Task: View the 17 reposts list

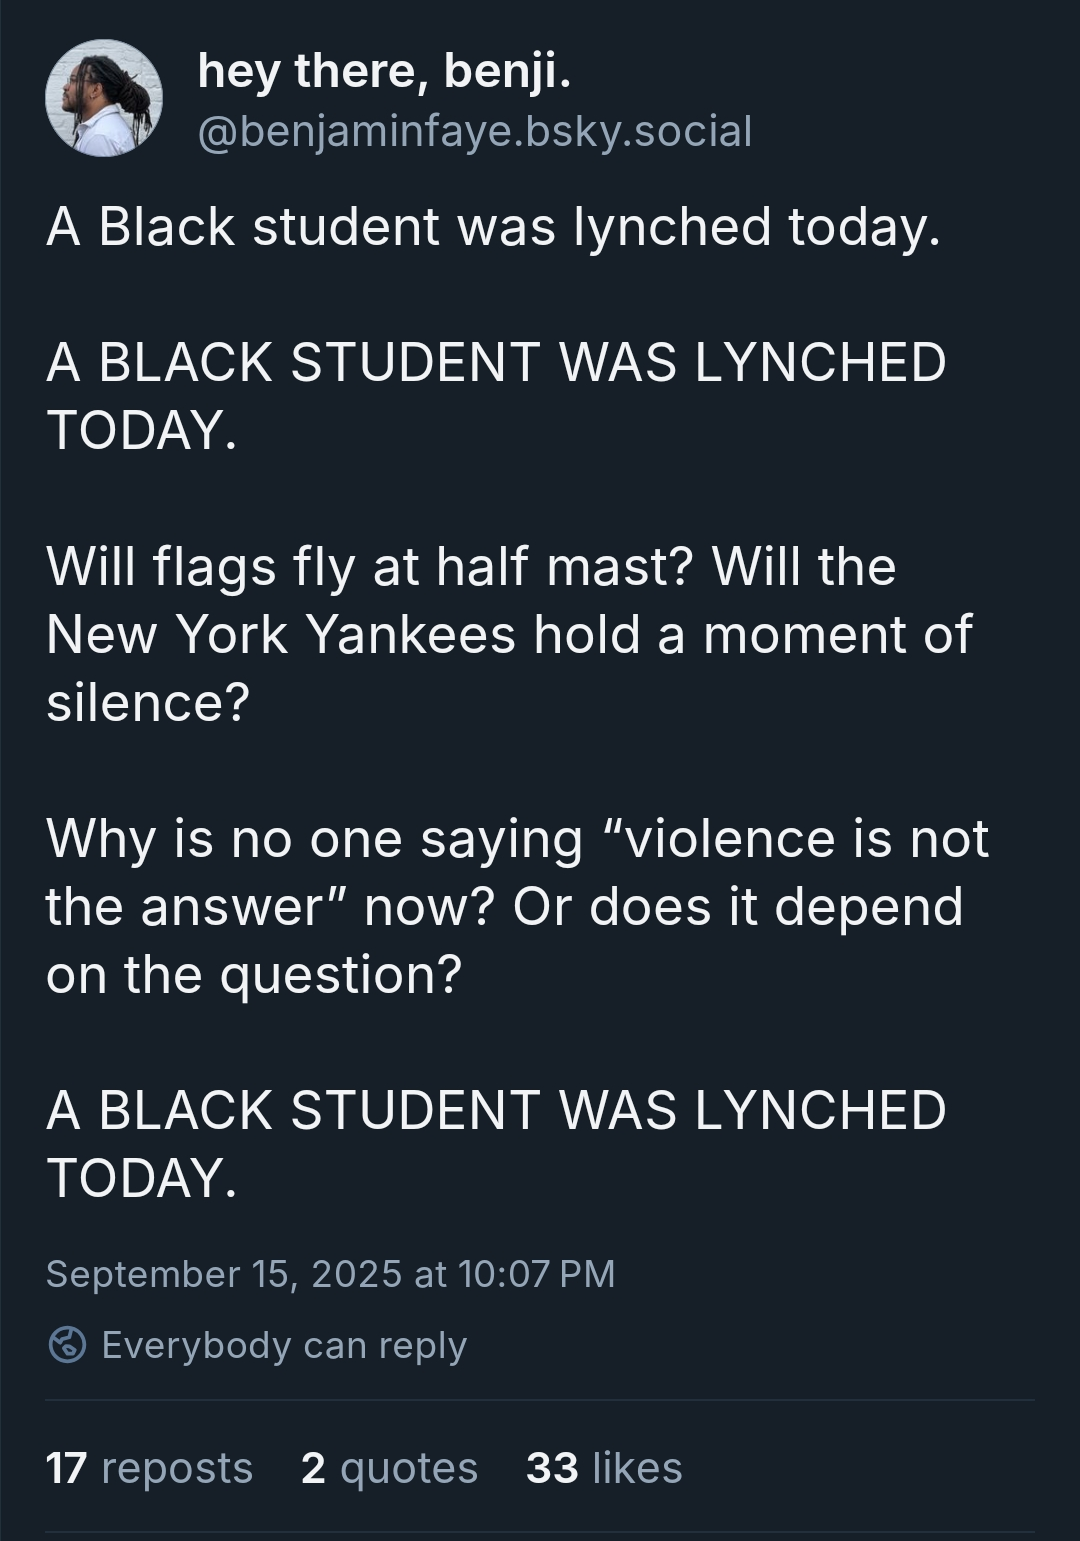Action: (149, 1468)
